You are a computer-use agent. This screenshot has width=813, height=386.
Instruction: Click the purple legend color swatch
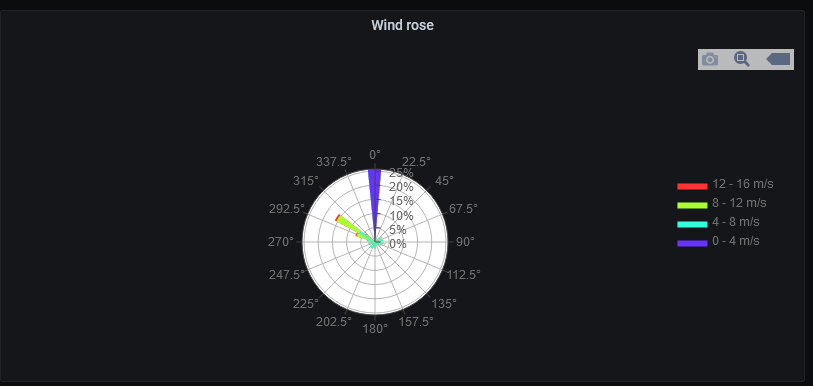pos(692,243)
